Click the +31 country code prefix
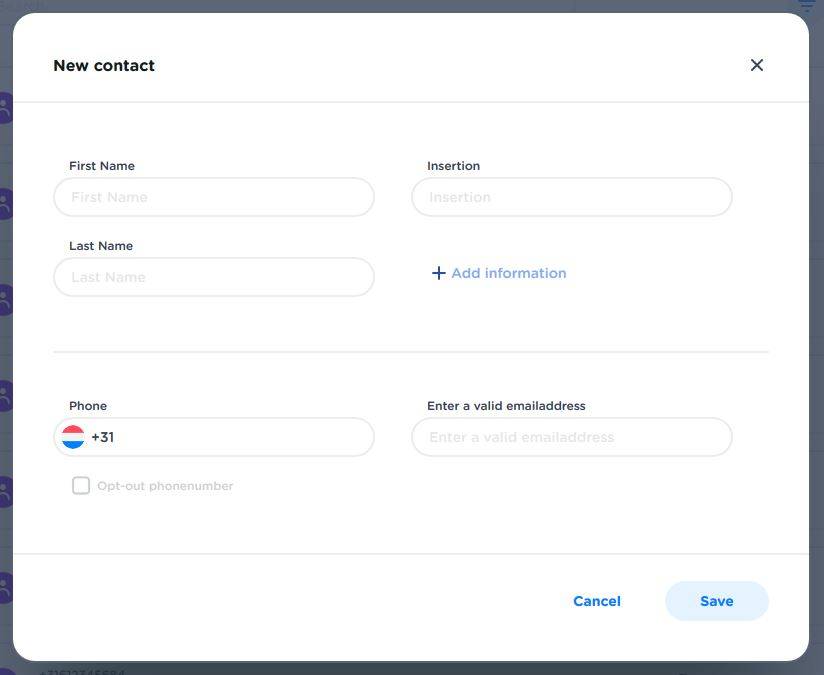The image size is (824, 675). point(103,437)
